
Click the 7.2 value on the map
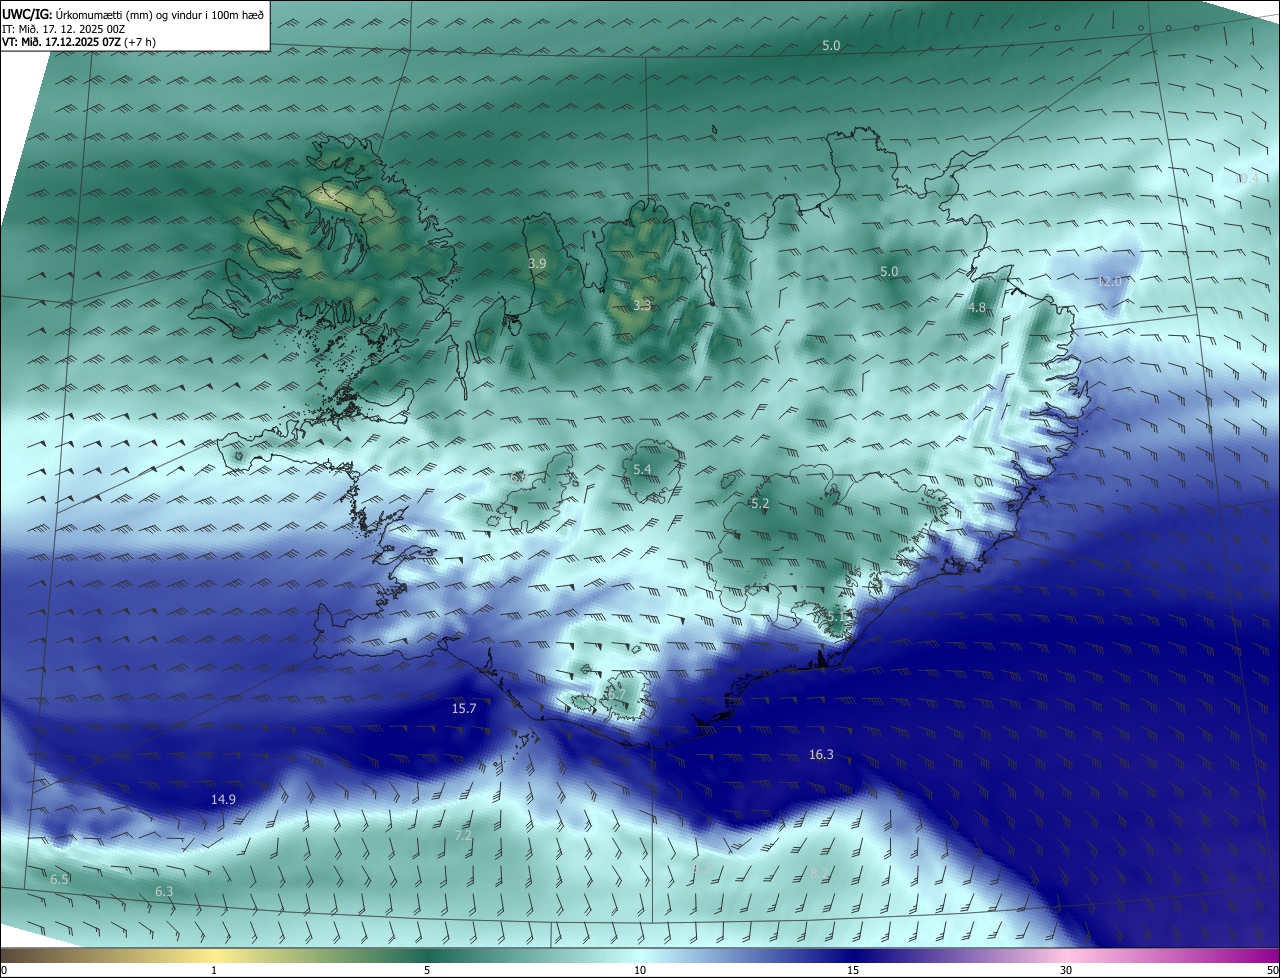463,835
